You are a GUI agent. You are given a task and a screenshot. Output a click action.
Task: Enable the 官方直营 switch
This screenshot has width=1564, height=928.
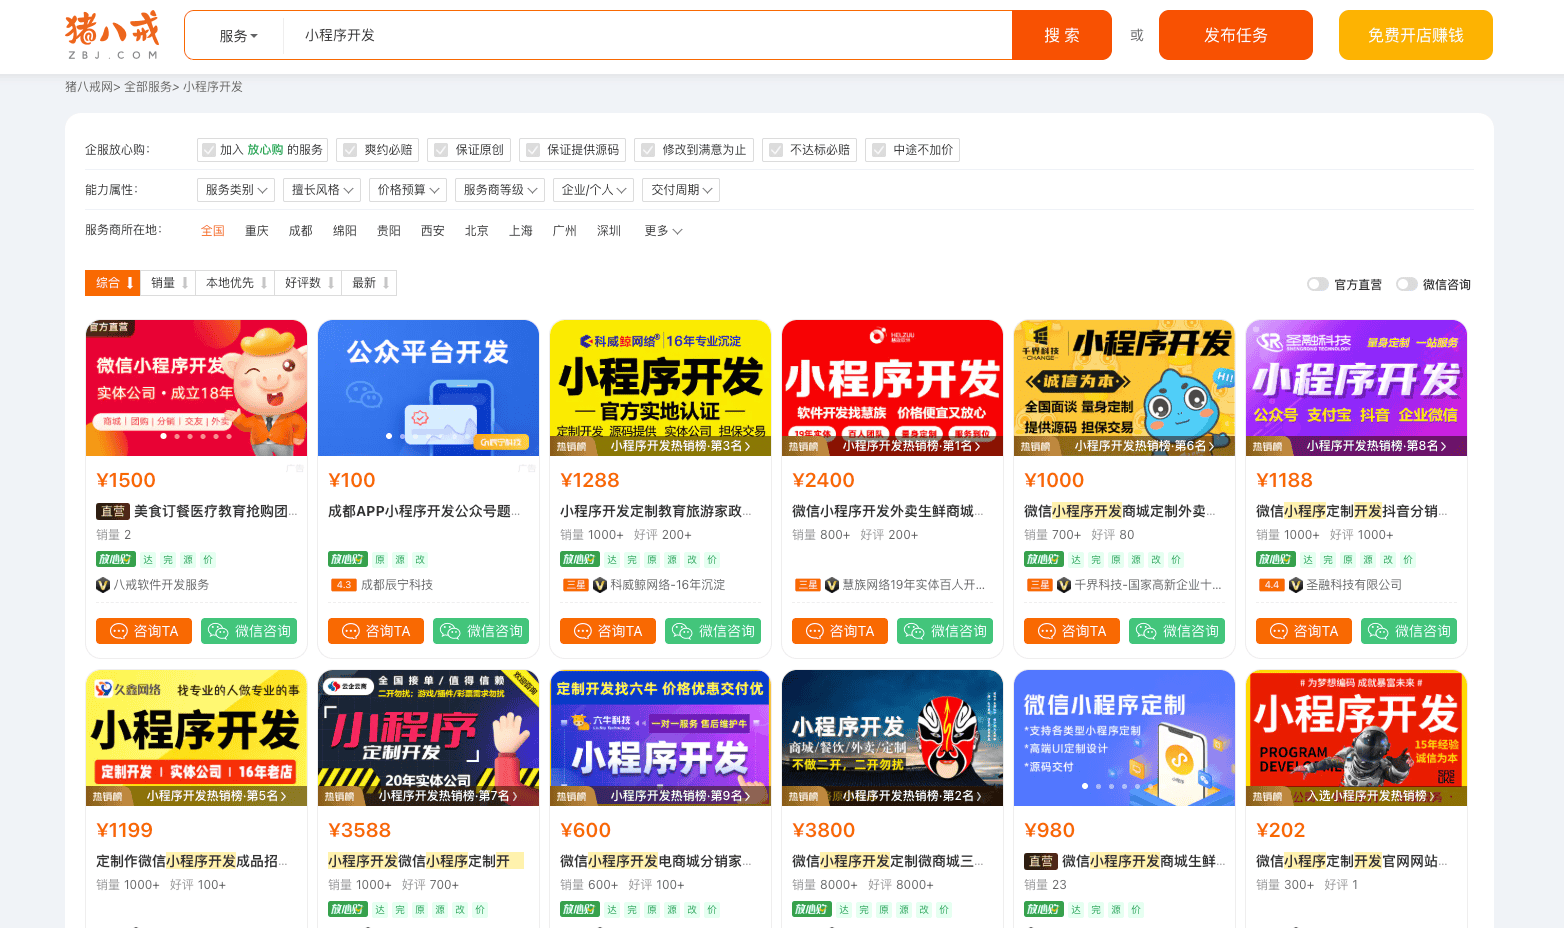pos(1318,284)
